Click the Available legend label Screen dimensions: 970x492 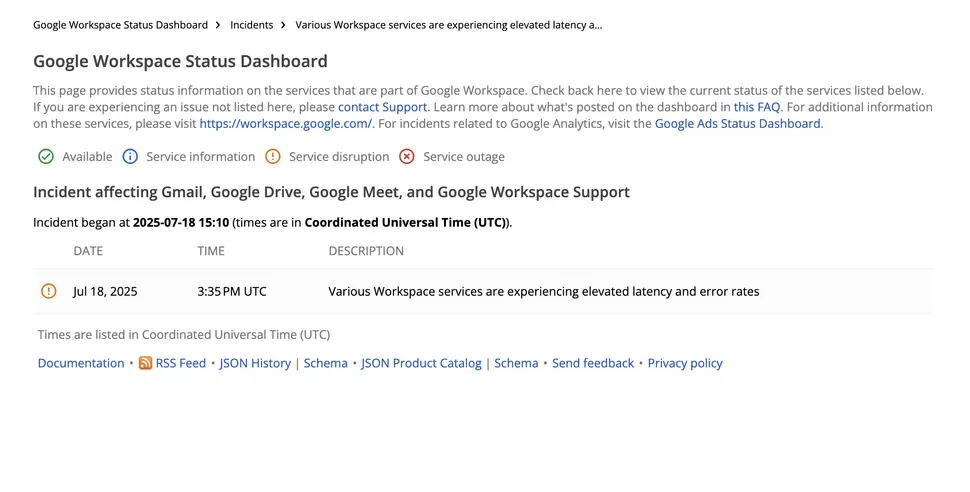pos(87,157)
